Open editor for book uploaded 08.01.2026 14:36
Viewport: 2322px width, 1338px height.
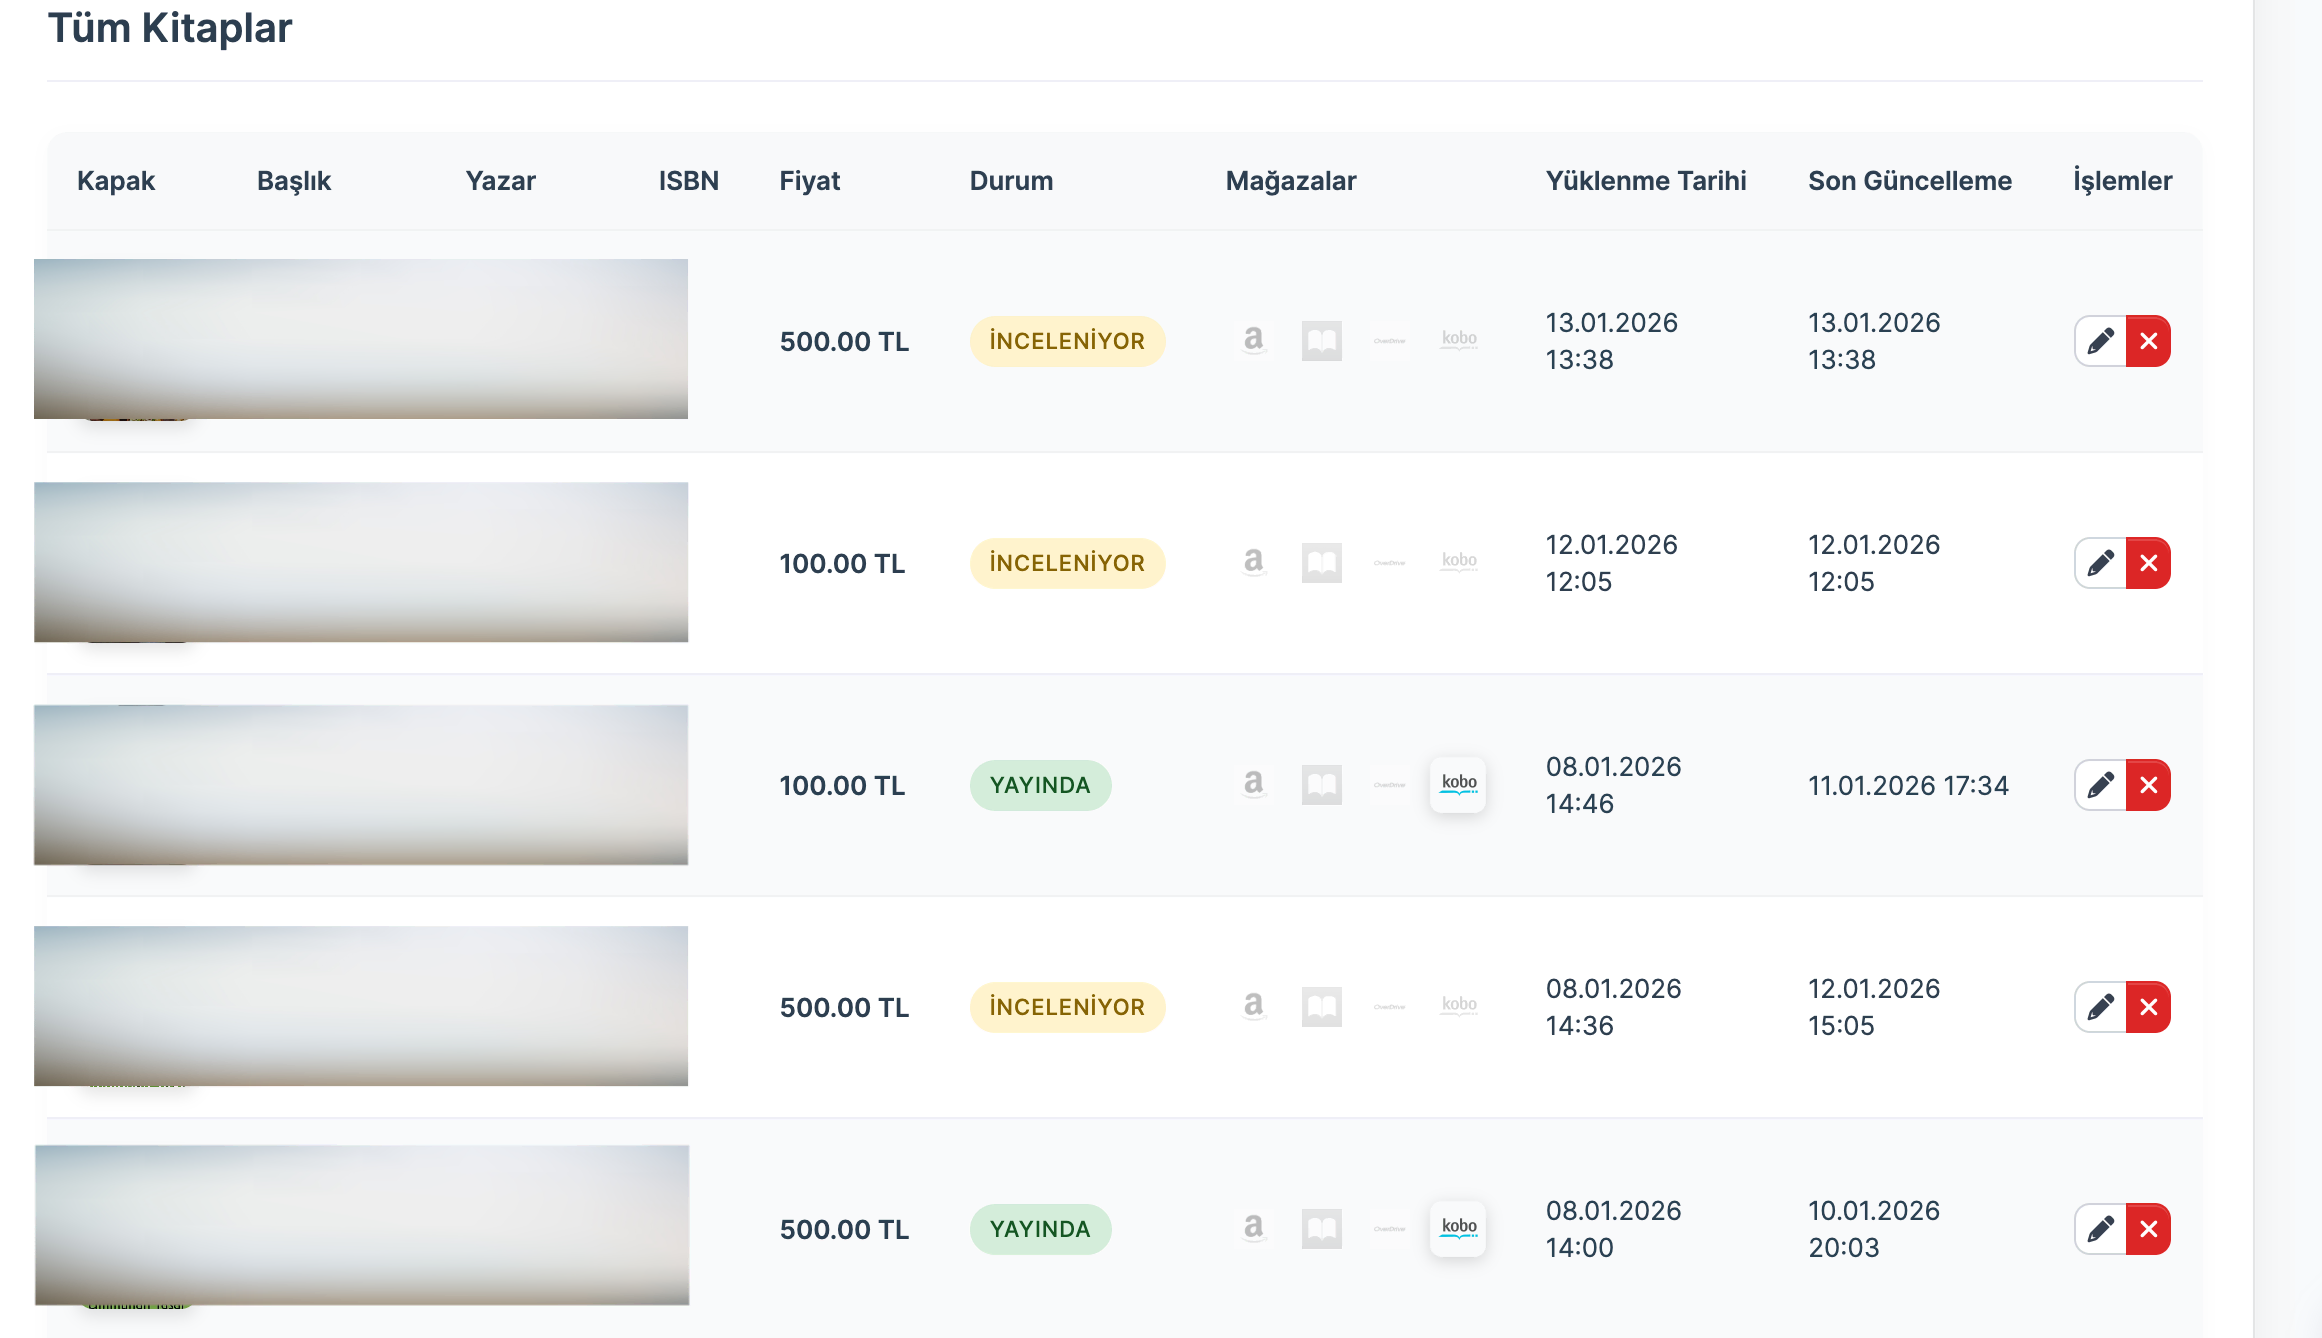pos(2100,1007)
